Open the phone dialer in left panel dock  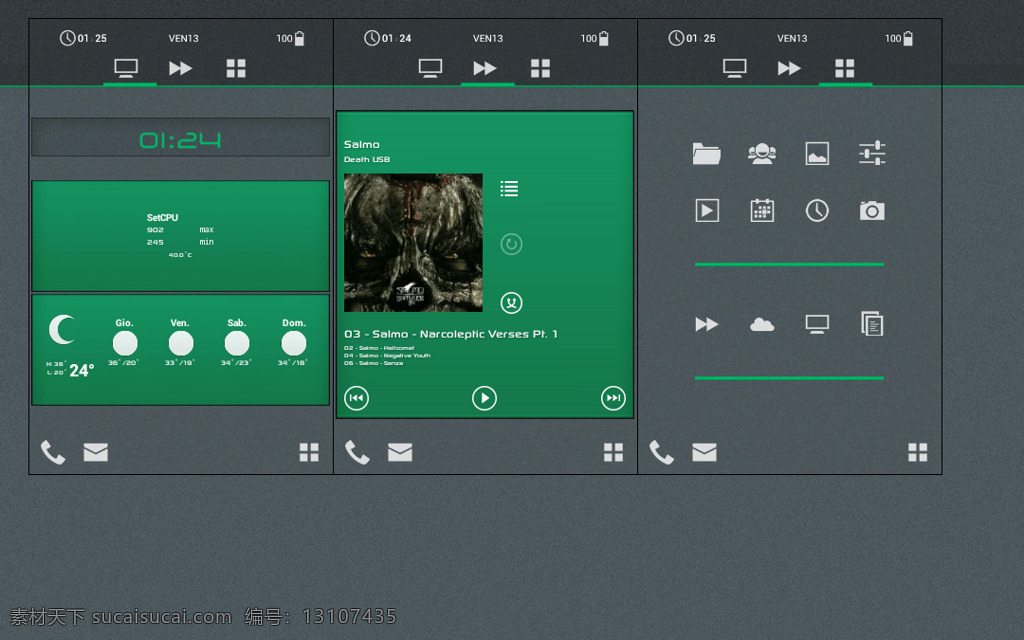(x=53, y=452)
